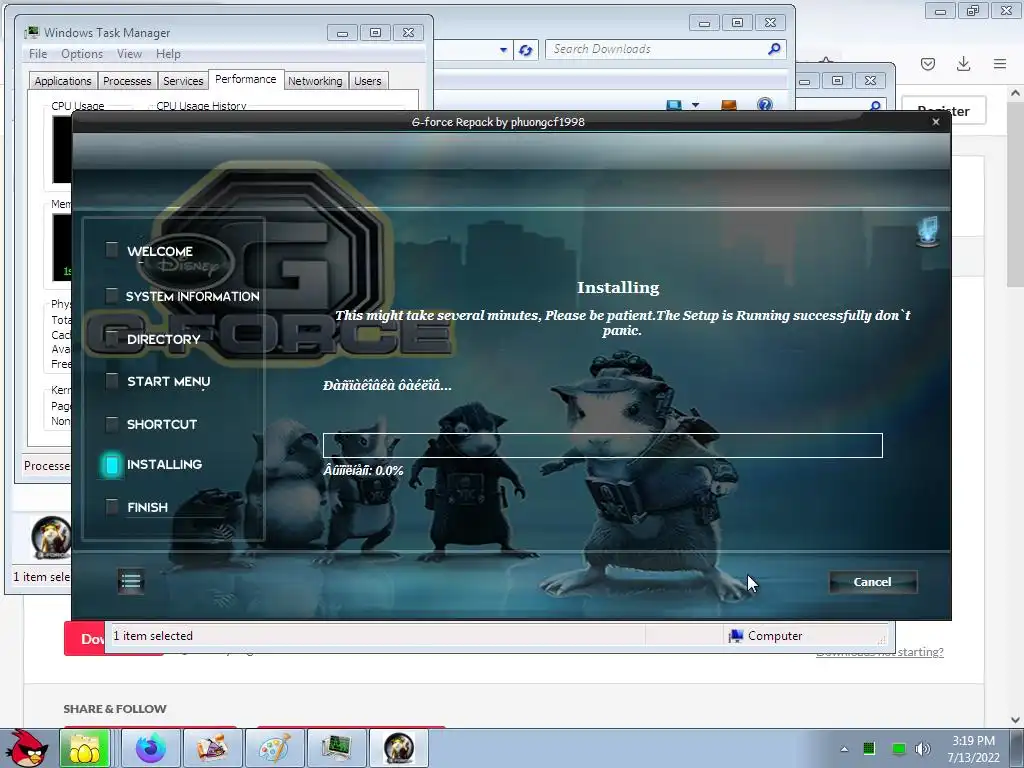Click the refresh button in Explorer address bar

pyautogui.click(x=526, y=50)
